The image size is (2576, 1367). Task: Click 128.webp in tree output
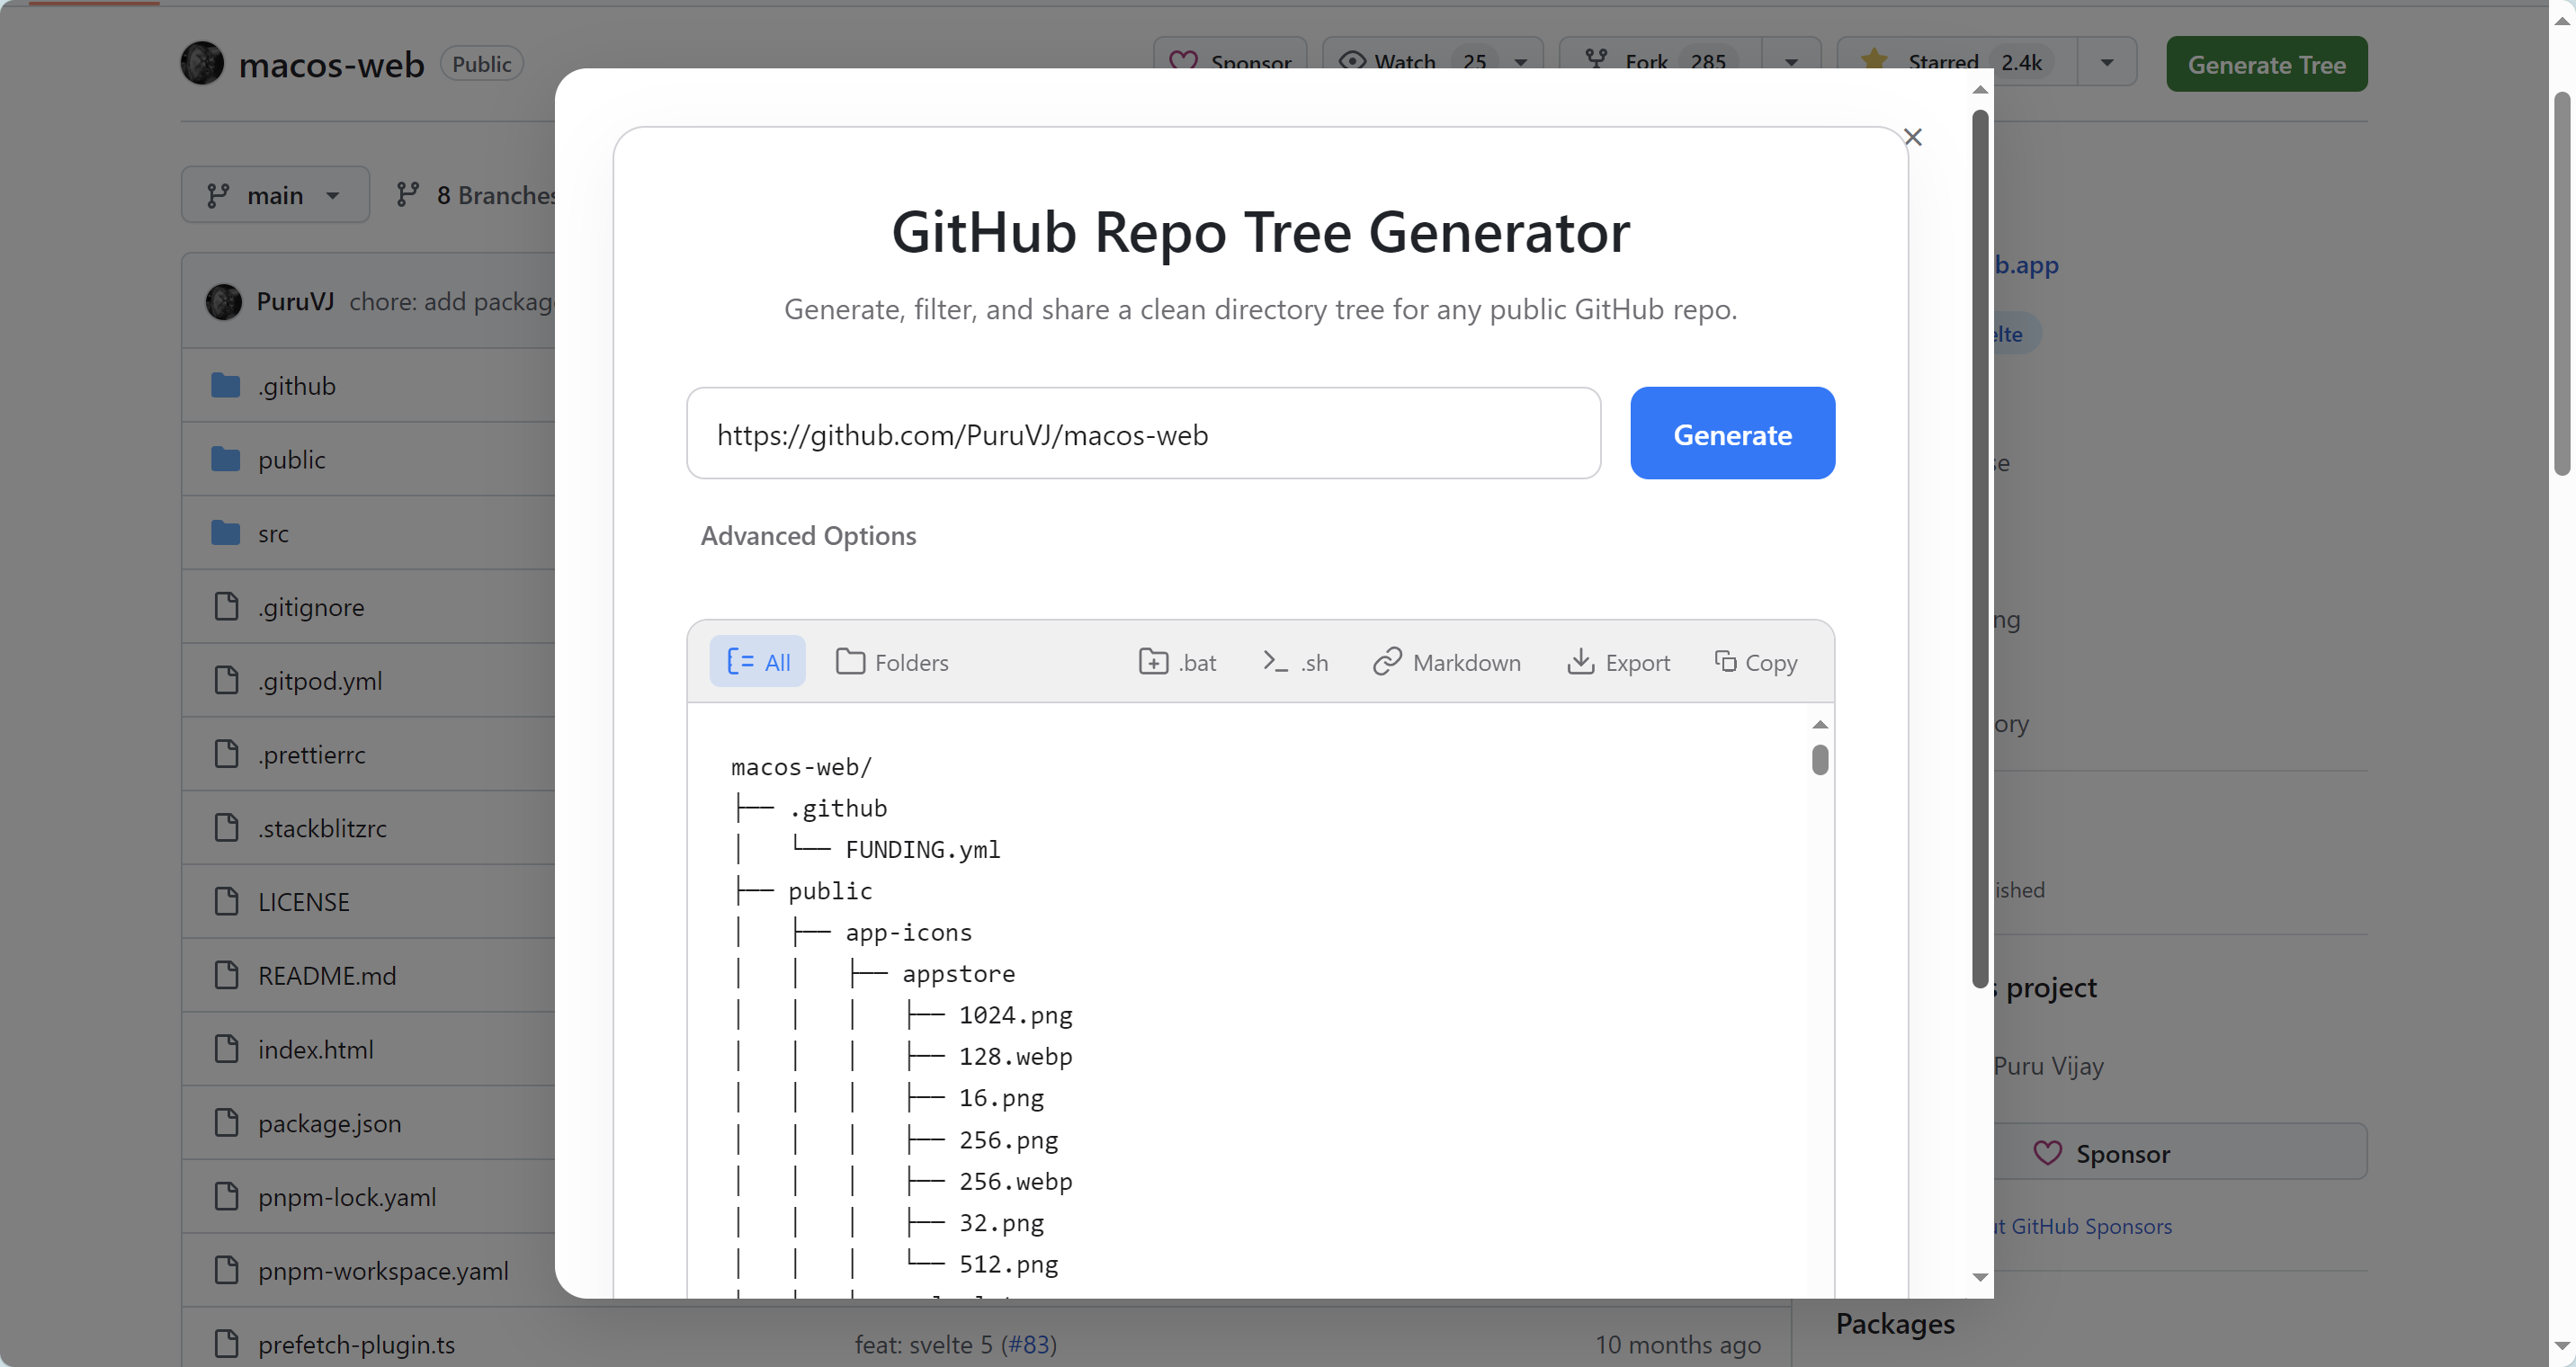[1015, 1057]
